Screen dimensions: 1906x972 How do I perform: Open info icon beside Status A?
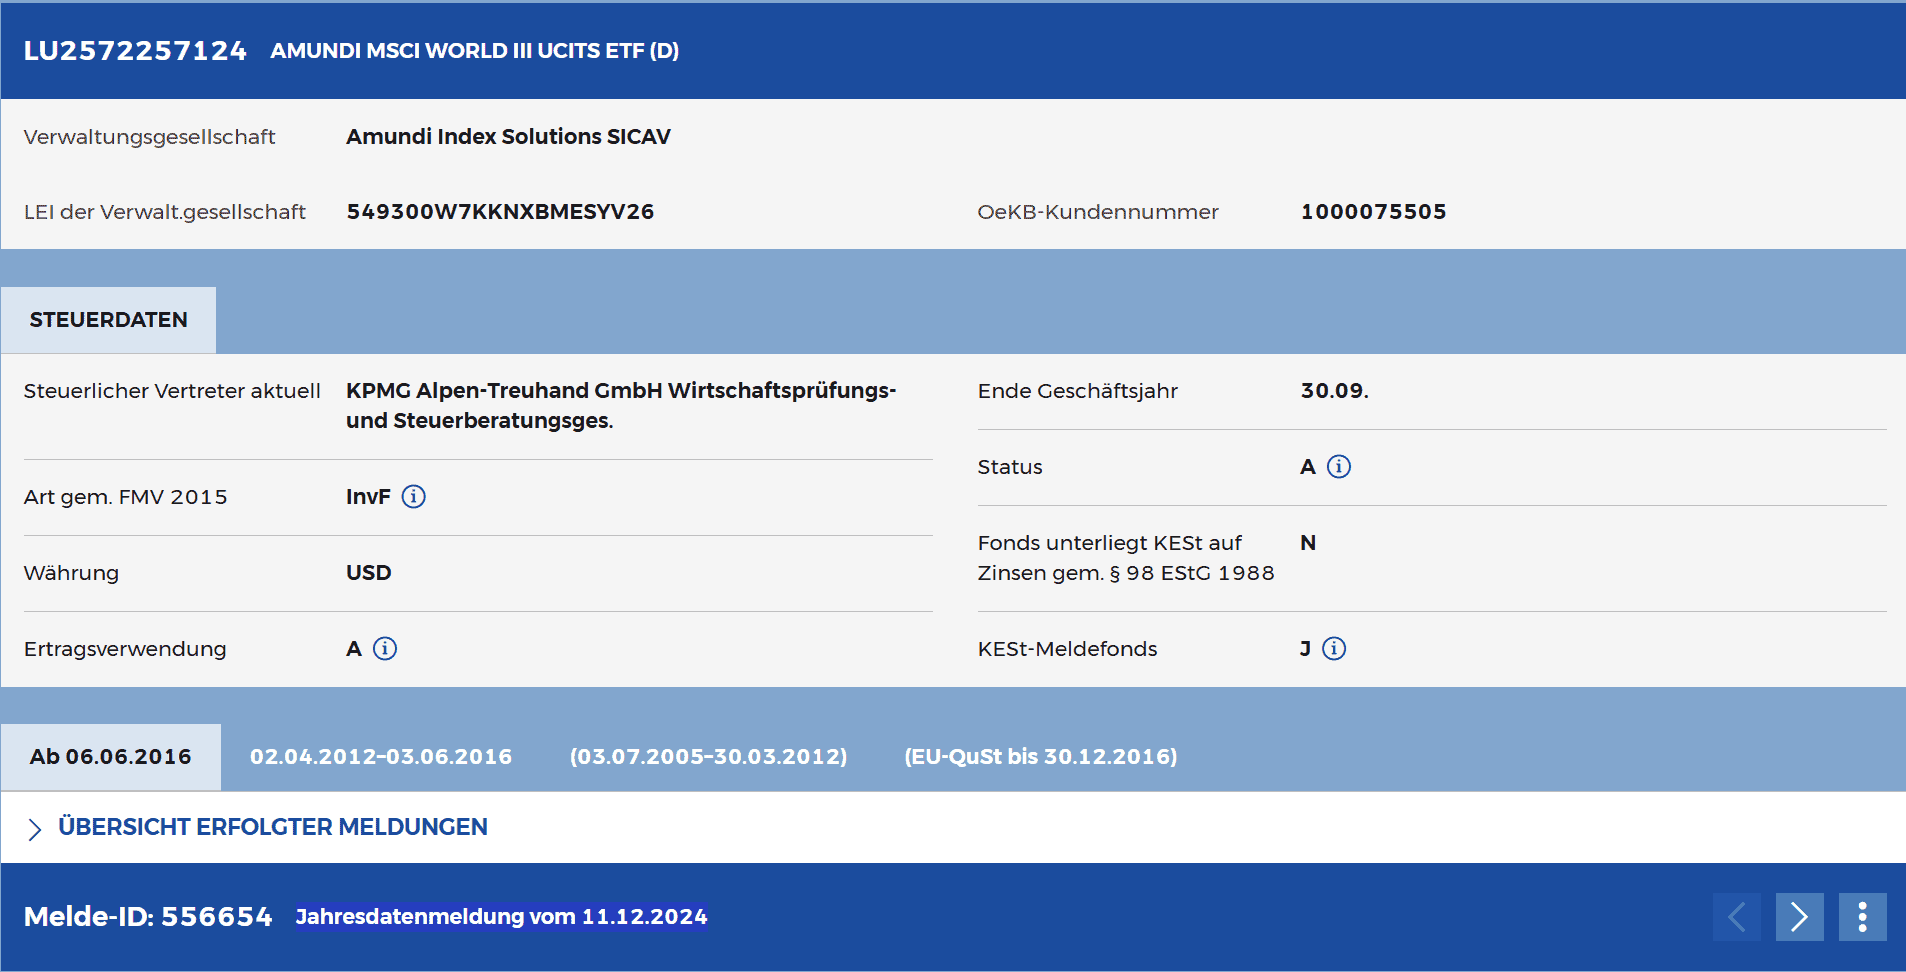(1338, 467)
